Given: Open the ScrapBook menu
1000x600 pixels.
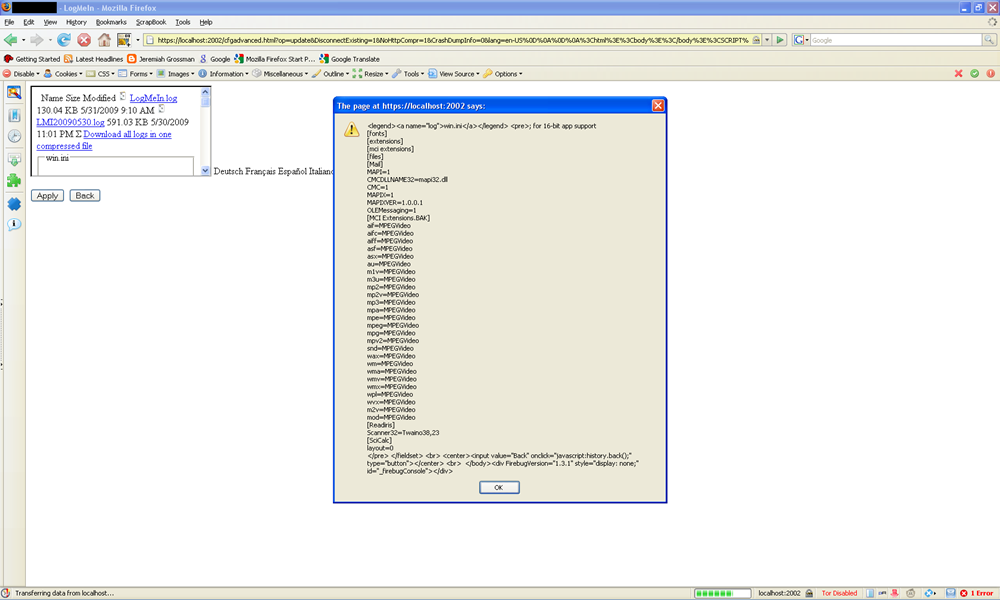Looking at the screenshot, I should coord(151,22).
